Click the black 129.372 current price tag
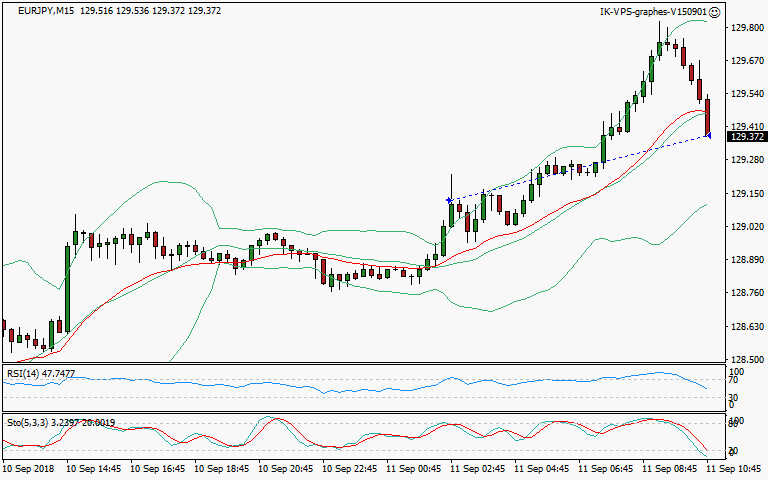768x480 pixels. point(747,137)
